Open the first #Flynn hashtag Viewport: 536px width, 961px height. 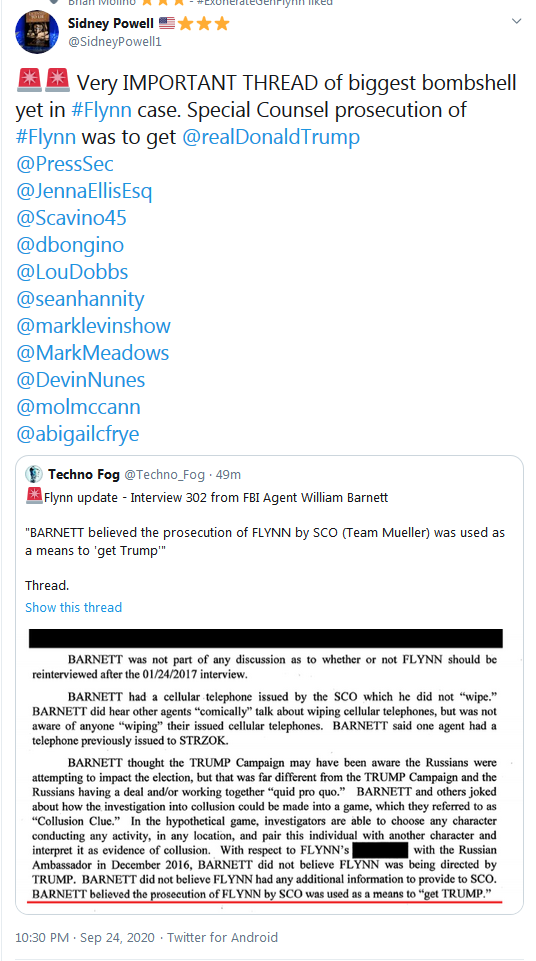[x=101, y=109]
